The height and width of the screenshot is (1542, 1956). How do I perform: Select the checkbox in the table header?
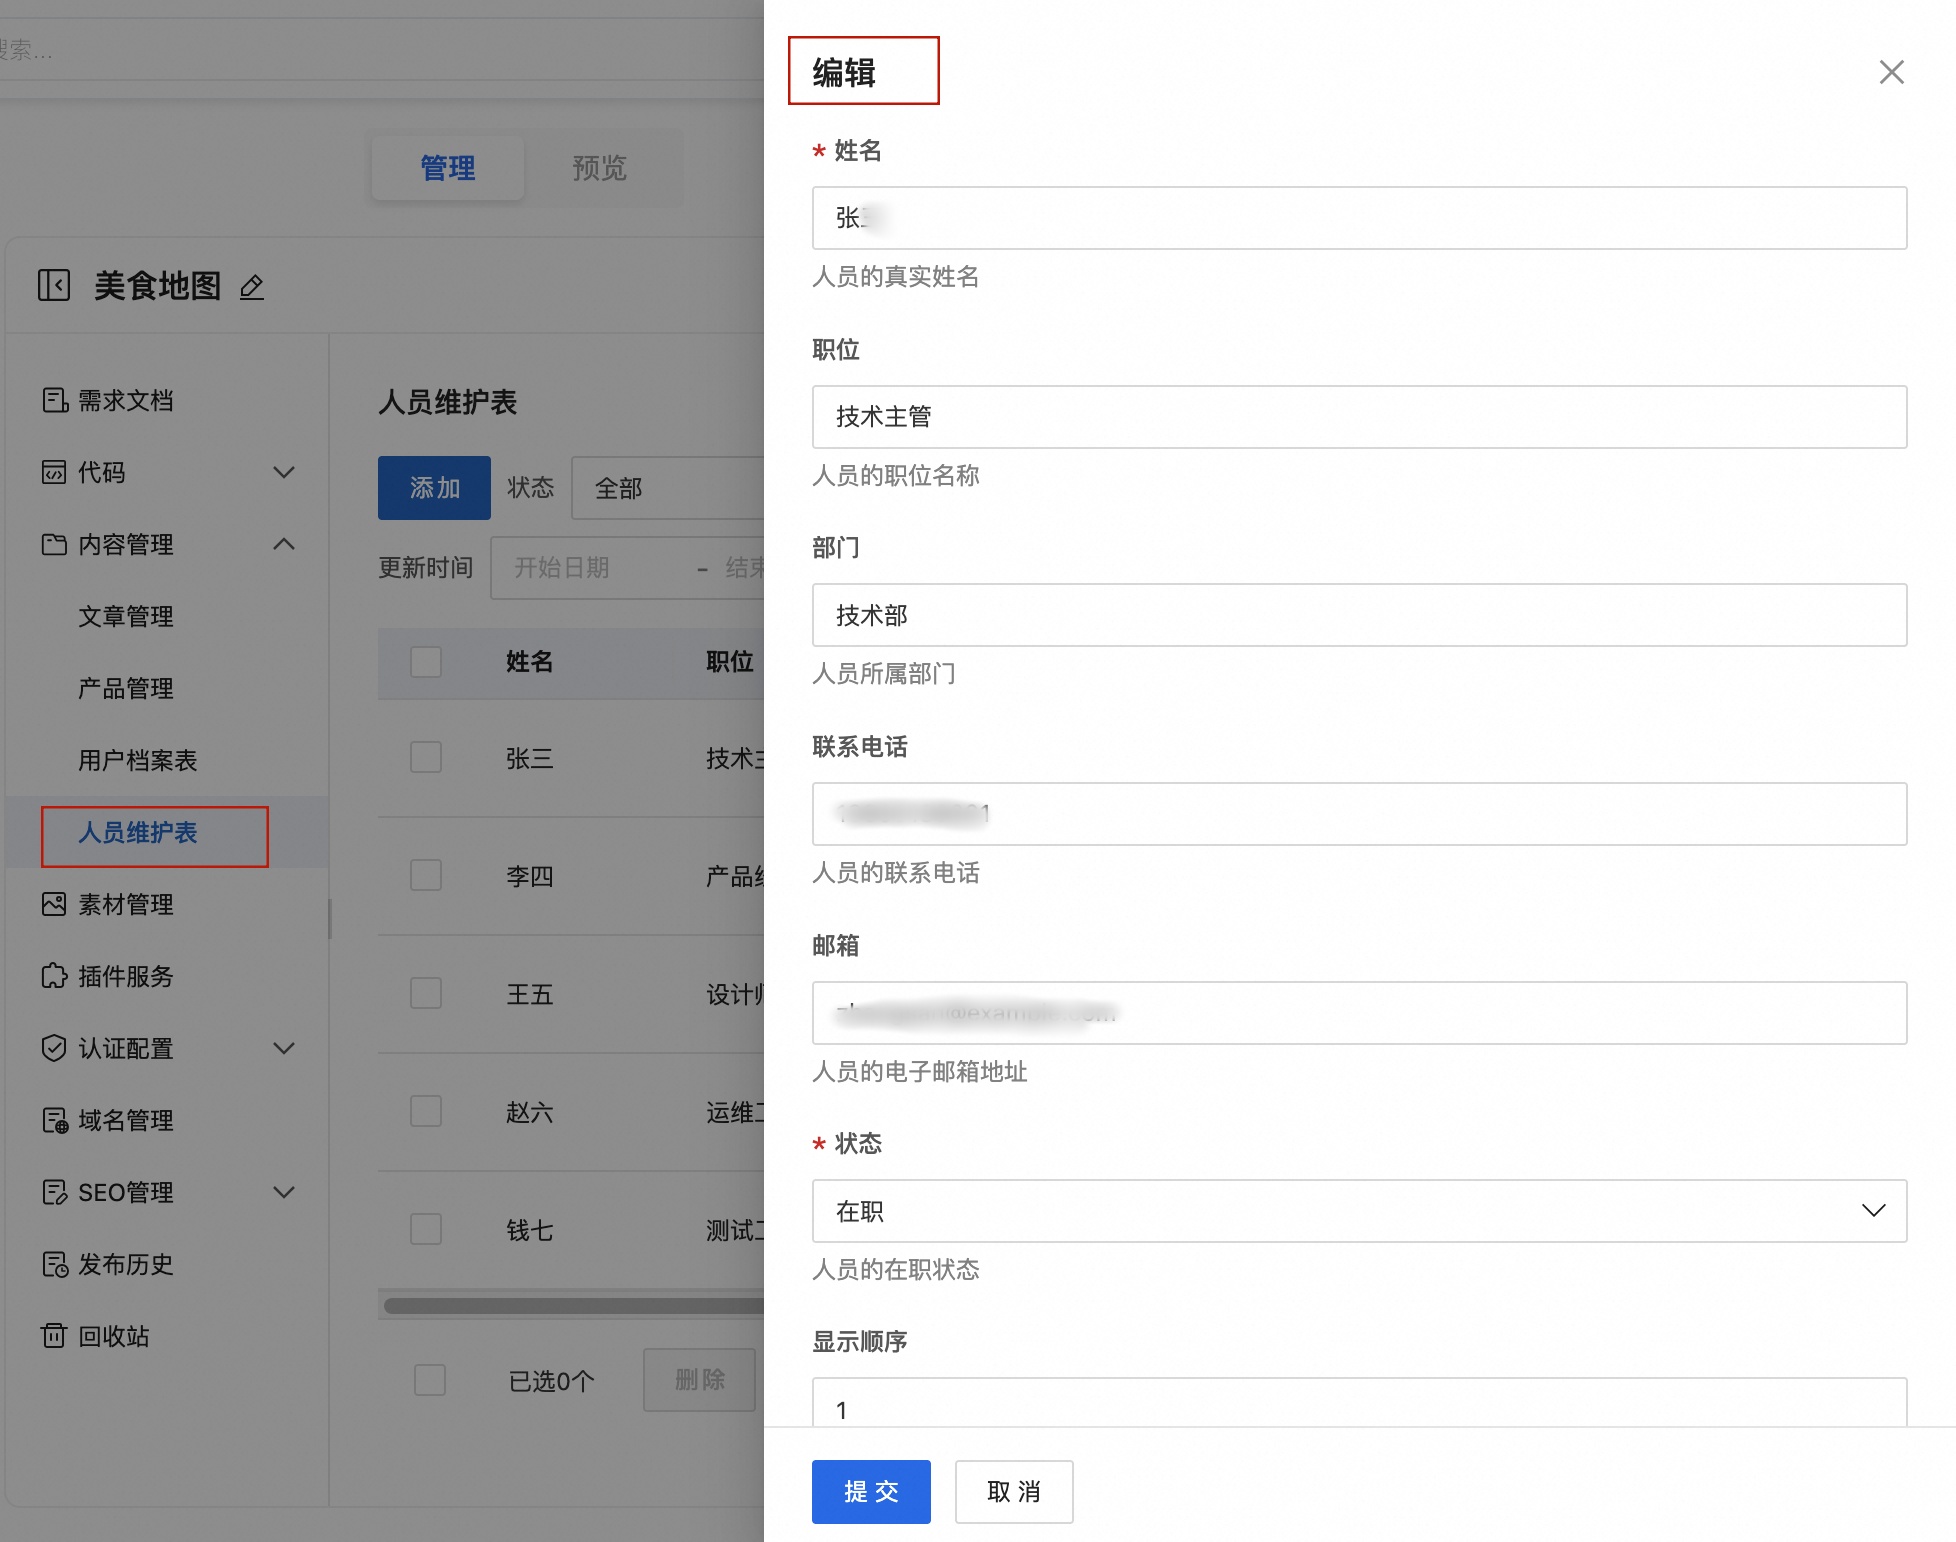425,662
